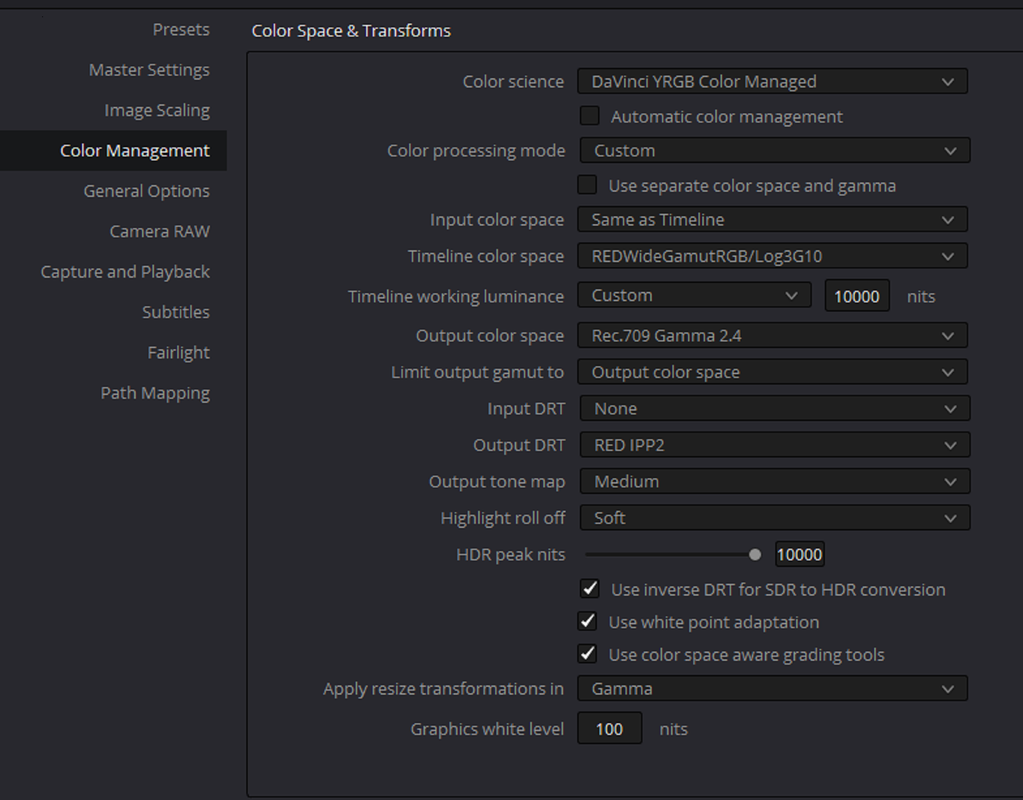Open Limit output gamut to dropdown
This screenshot has height=800, width=1023.
pyautogui.click(x=772, y=373)
